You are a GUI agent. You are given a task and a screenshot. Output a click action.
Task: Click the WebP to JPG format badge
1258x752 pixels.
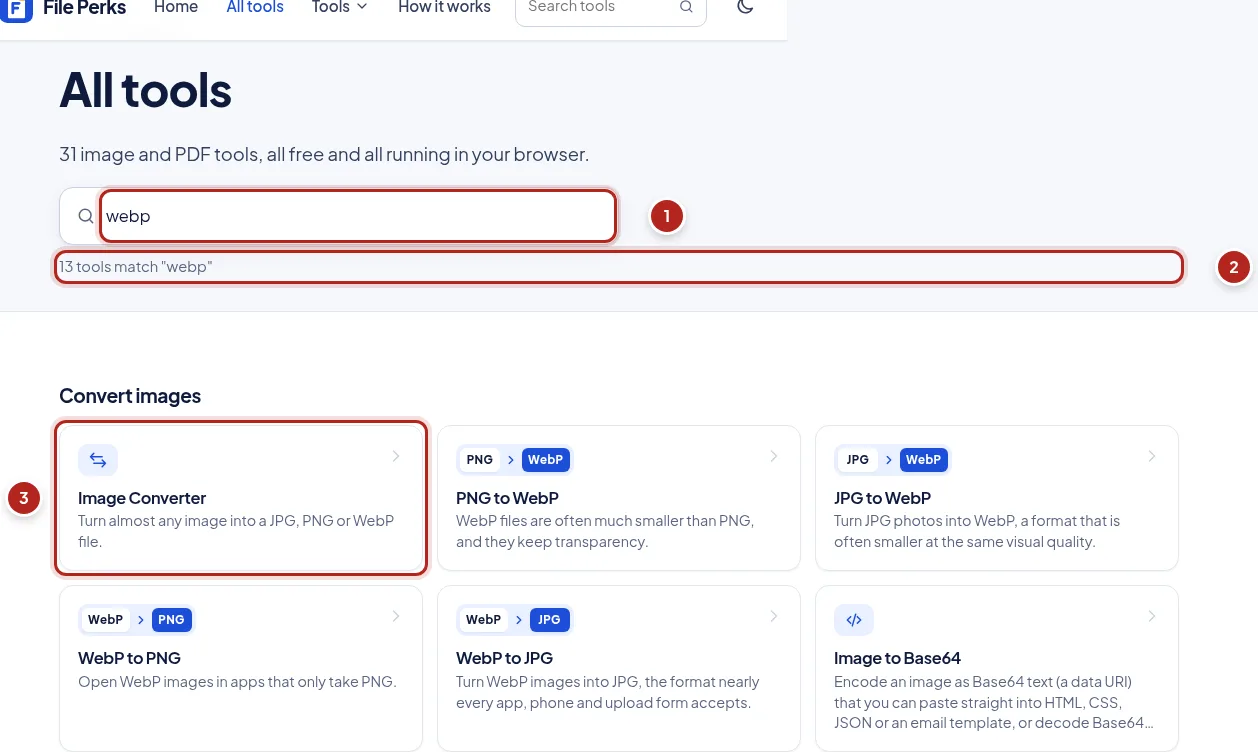(514, 620)
